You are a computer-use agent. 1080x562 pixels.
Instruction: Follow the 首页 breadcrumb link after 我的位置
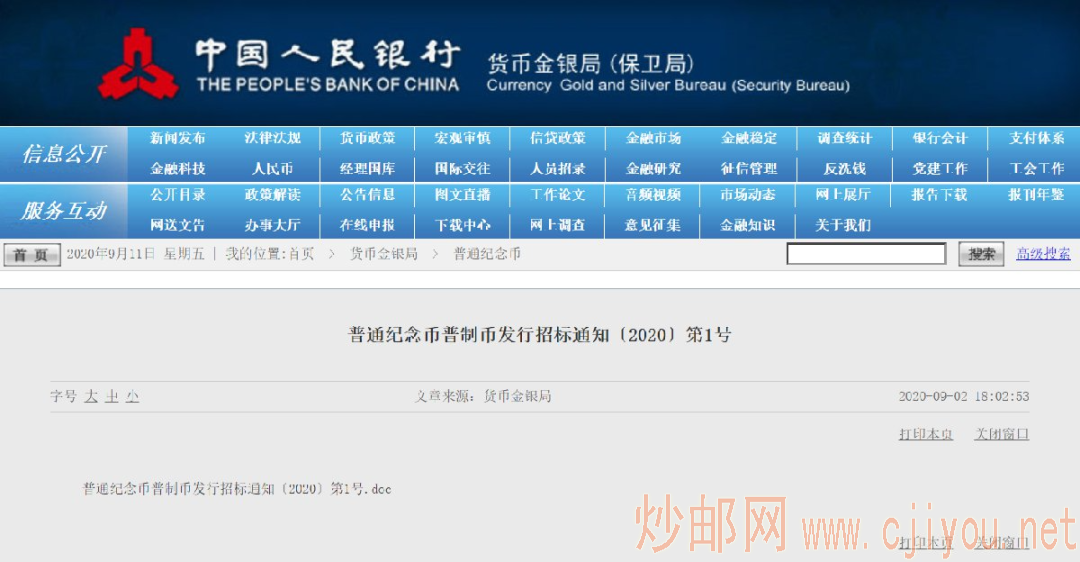[x=302, y=254]
